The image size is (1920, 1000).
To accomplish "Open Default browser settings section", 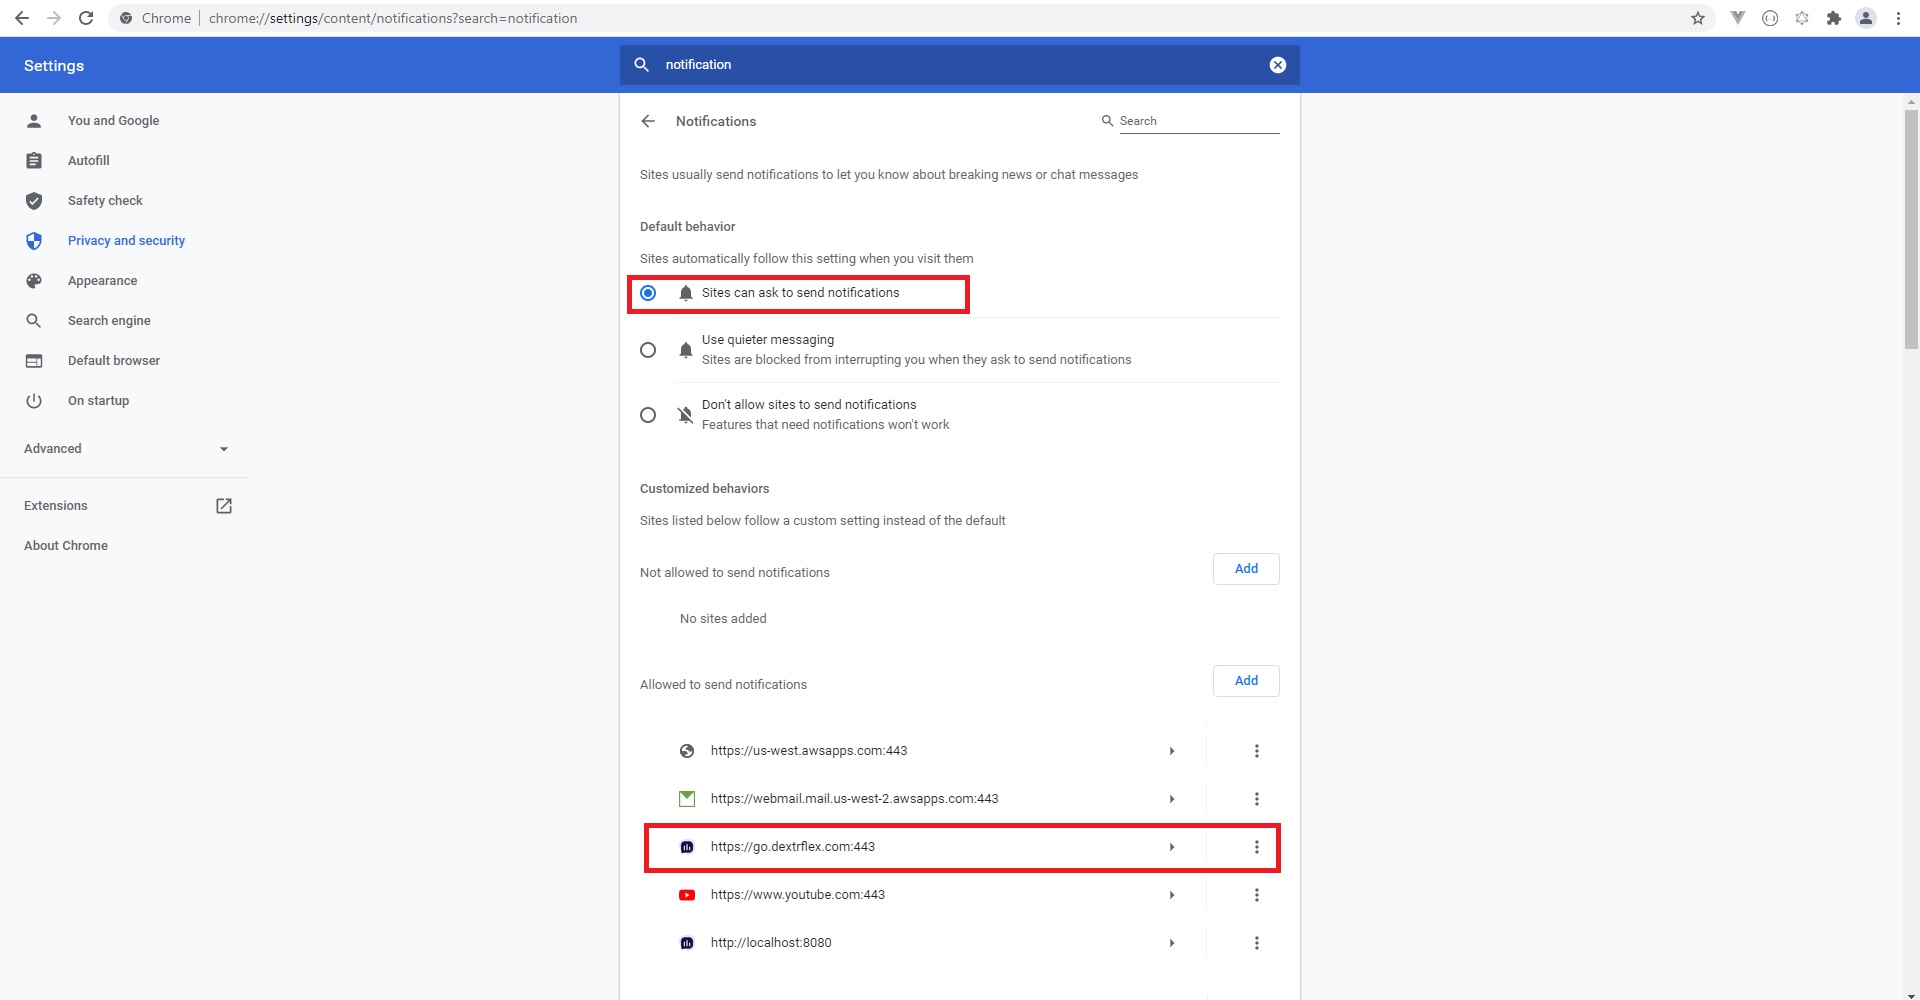I will [114, 361].
